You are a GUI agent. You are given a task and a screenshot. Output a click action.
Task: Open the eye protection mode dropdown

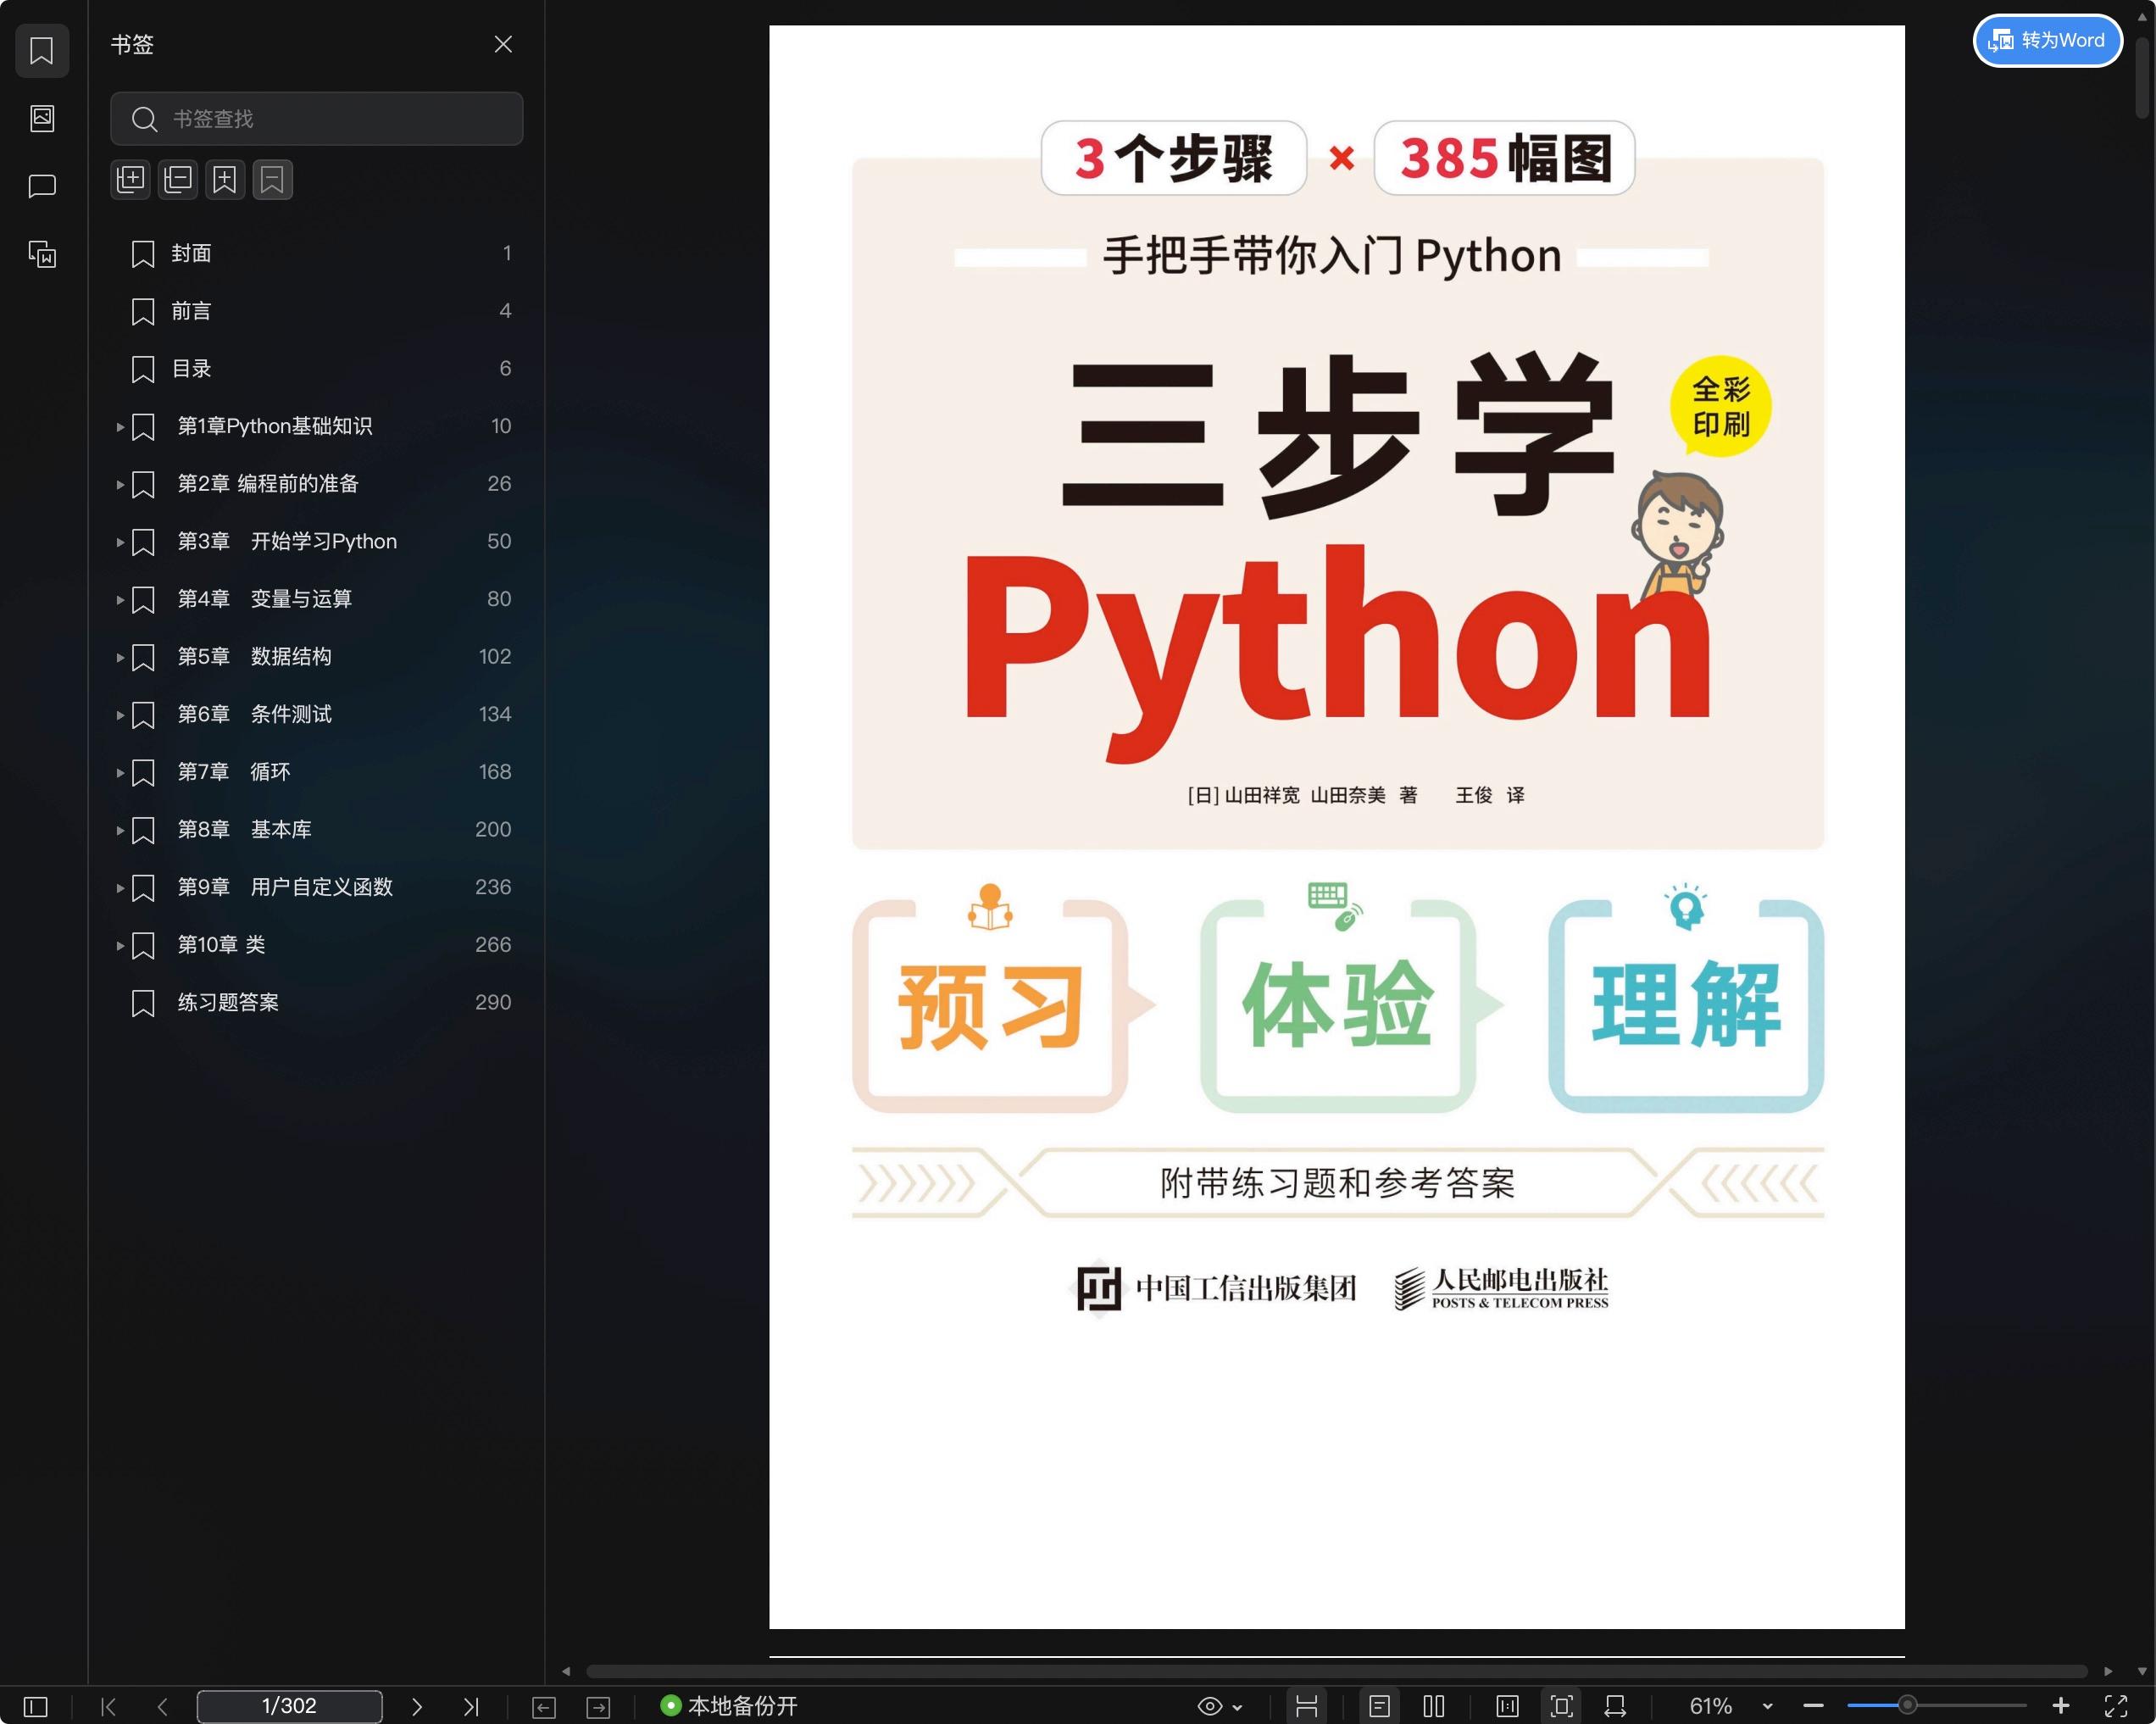click(x=1238, y=1707)
